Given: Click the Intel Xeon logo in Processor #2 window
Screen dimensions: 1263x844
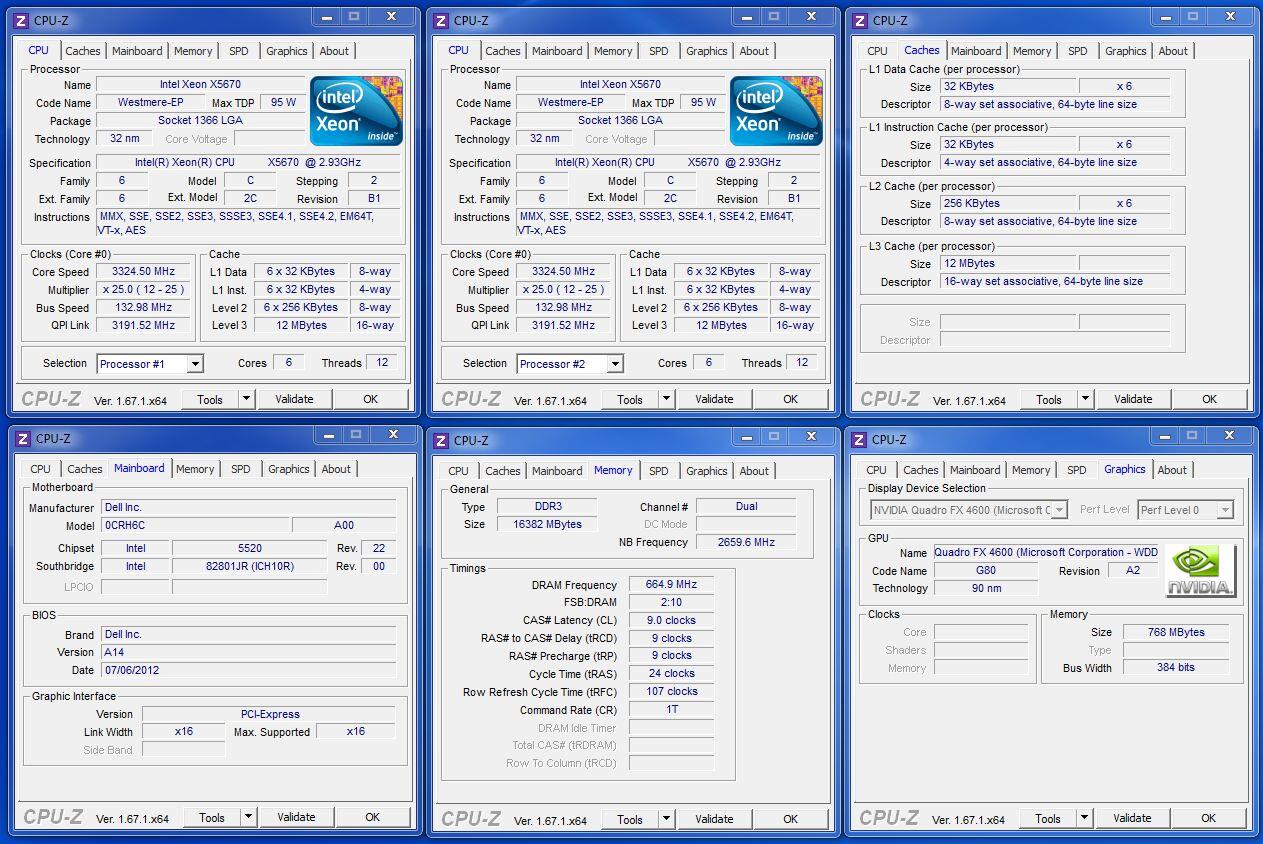Looking at the screenshot, I should [x=777, y=111].
